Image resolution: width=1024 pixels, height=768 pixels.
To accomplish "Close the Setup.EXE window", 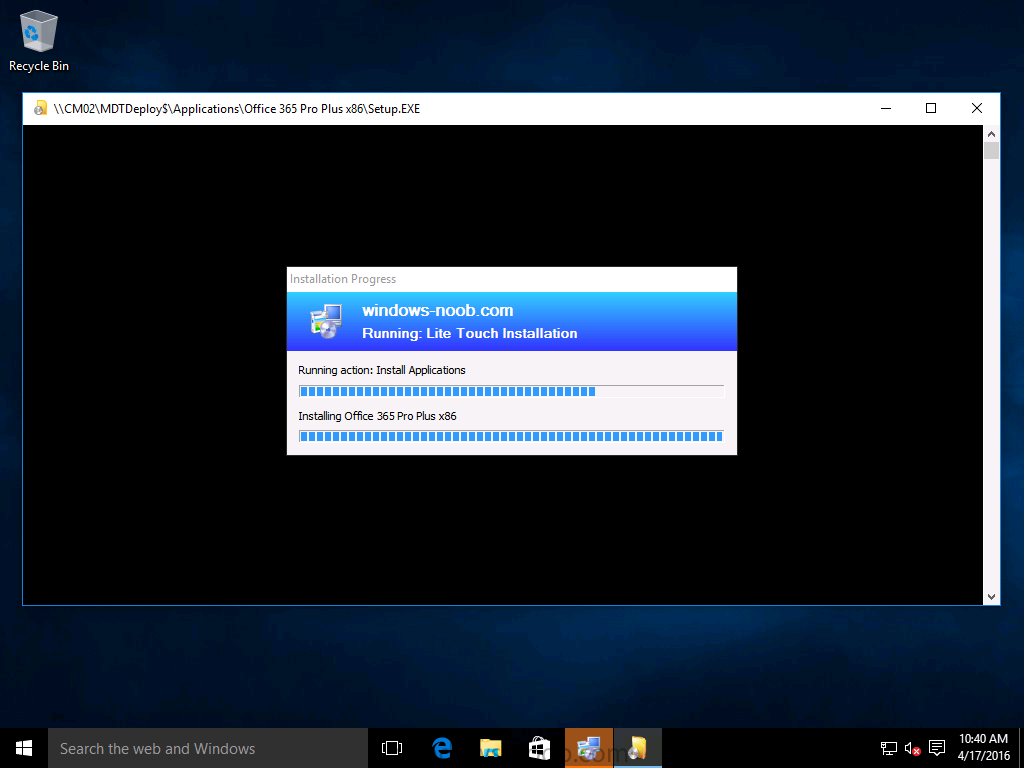I will 977,108.
